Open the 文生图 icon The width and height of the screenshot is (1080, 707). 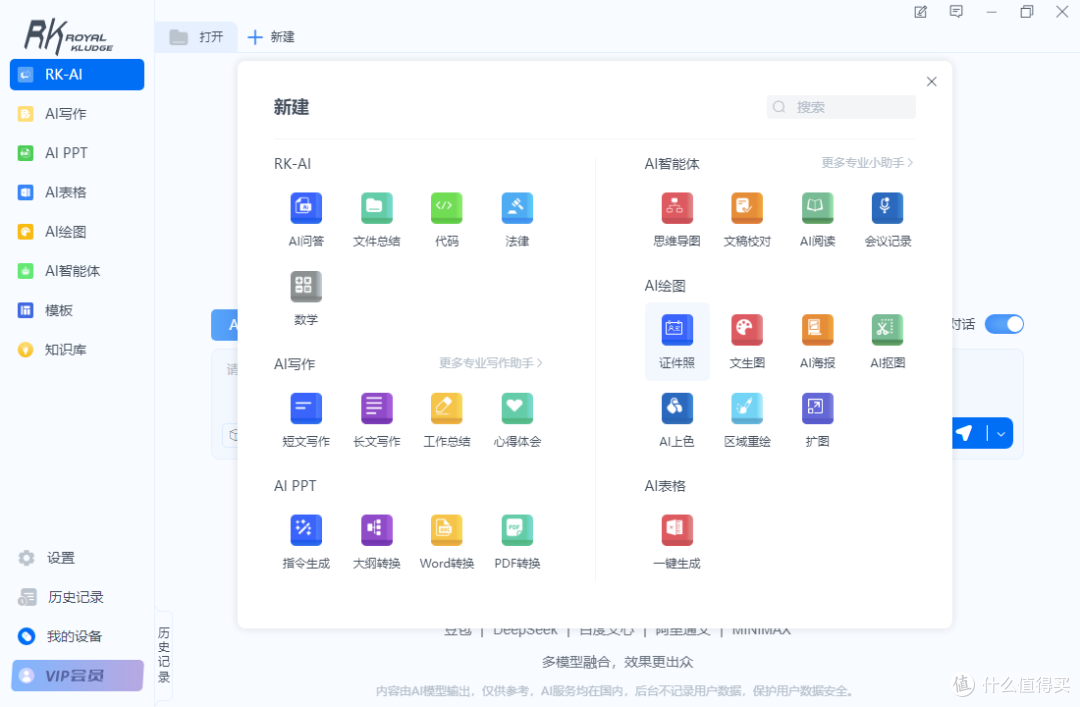747,330
